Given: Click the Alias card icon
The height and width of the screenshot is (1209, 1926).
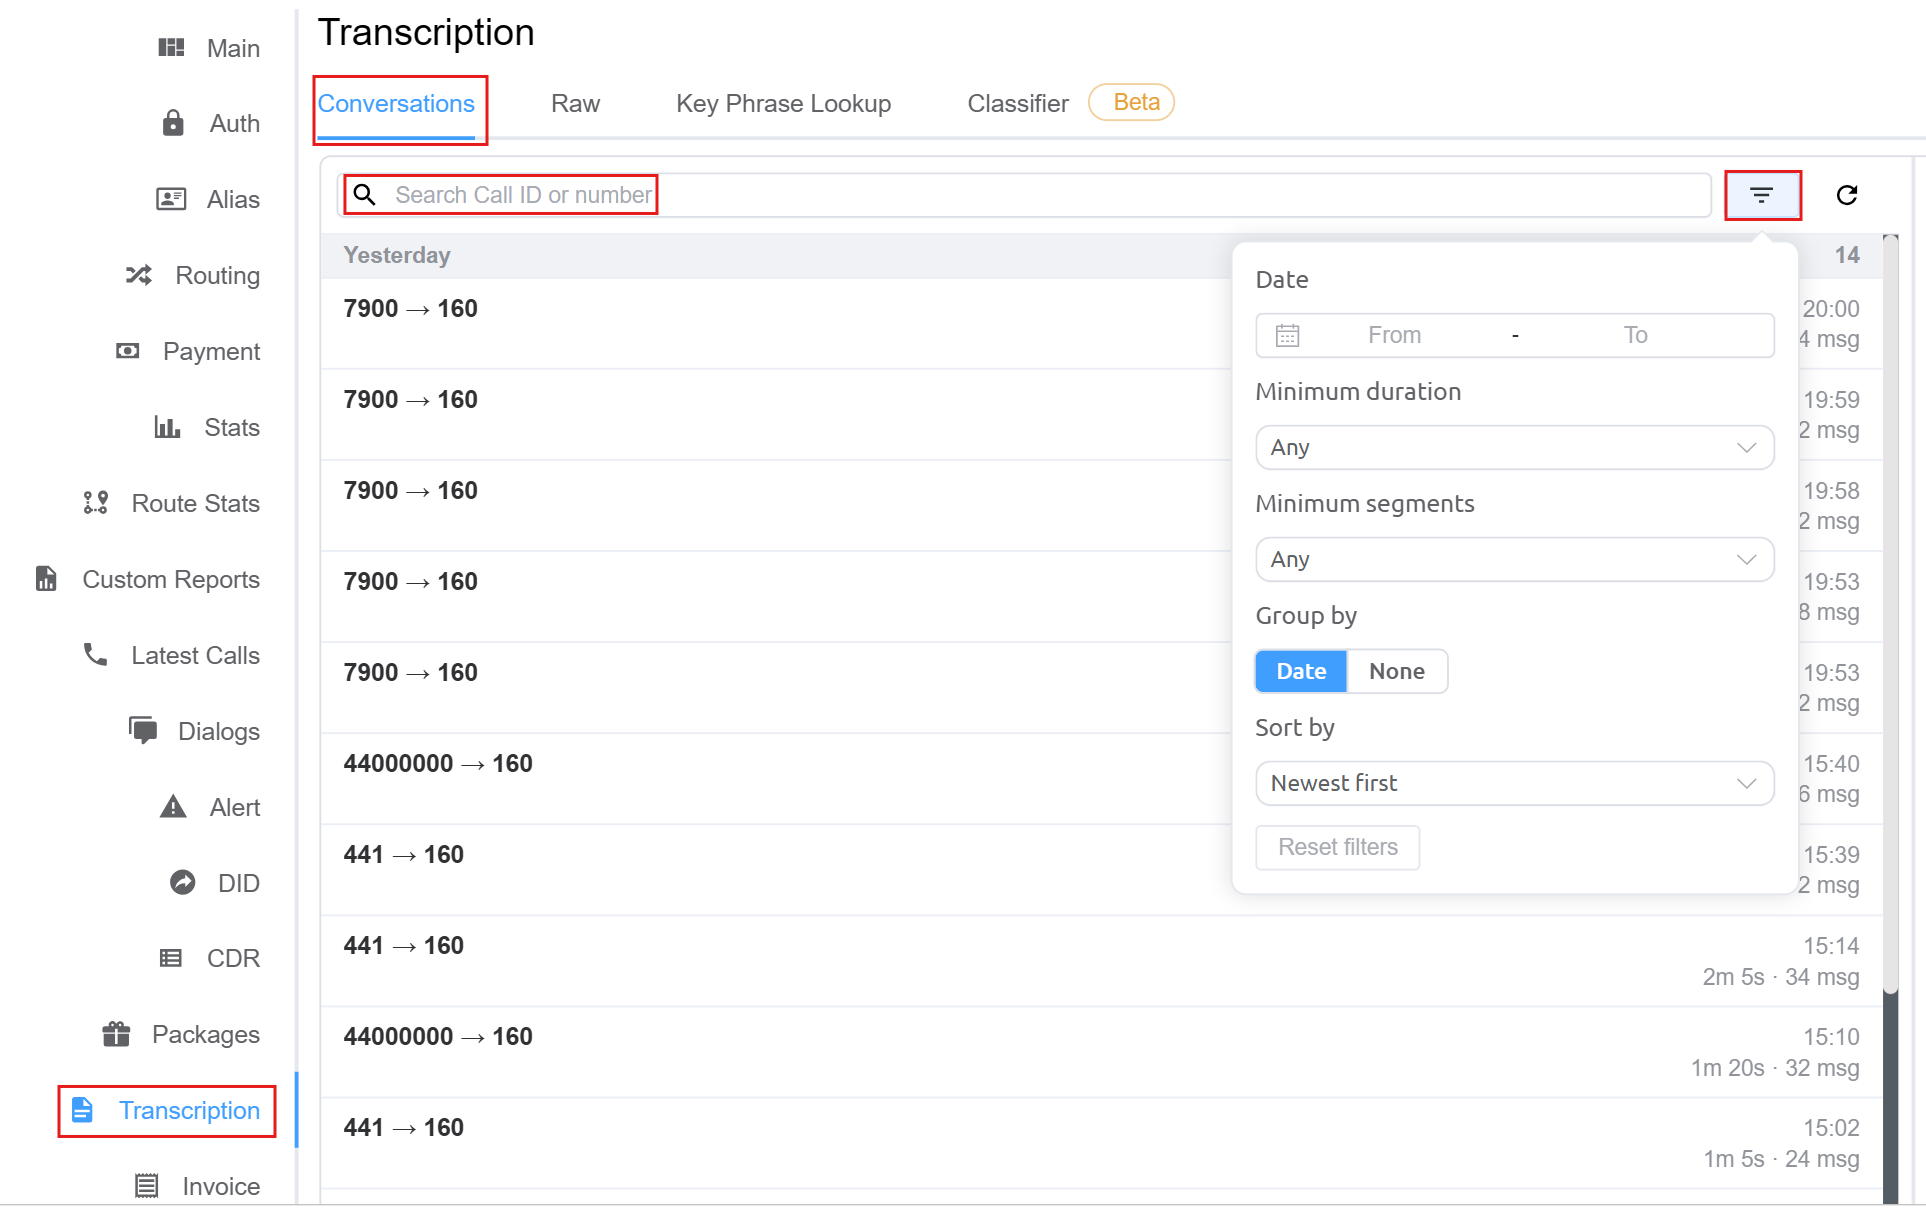Looking at the screenshot, I should click(171, 199).
